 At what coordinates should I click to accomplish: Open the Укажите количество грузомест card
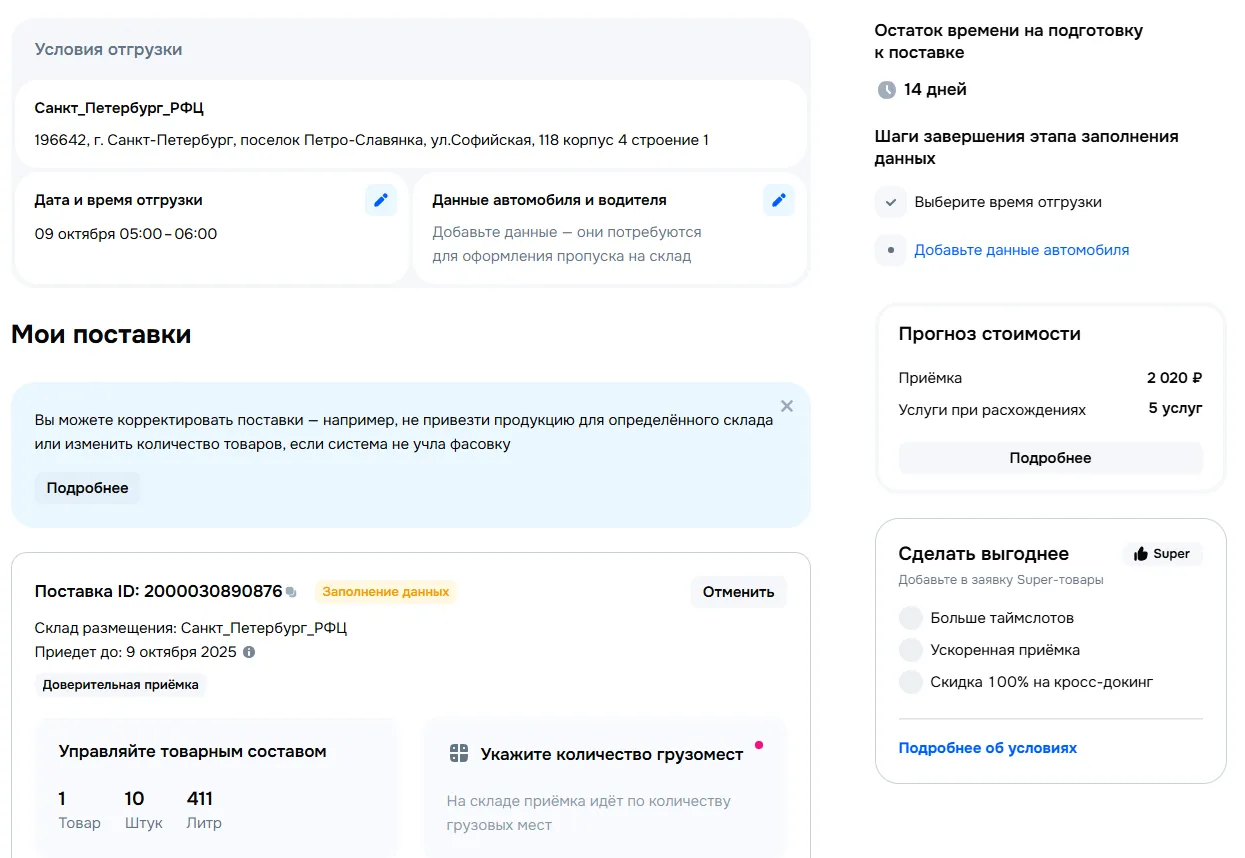(604, 787)
